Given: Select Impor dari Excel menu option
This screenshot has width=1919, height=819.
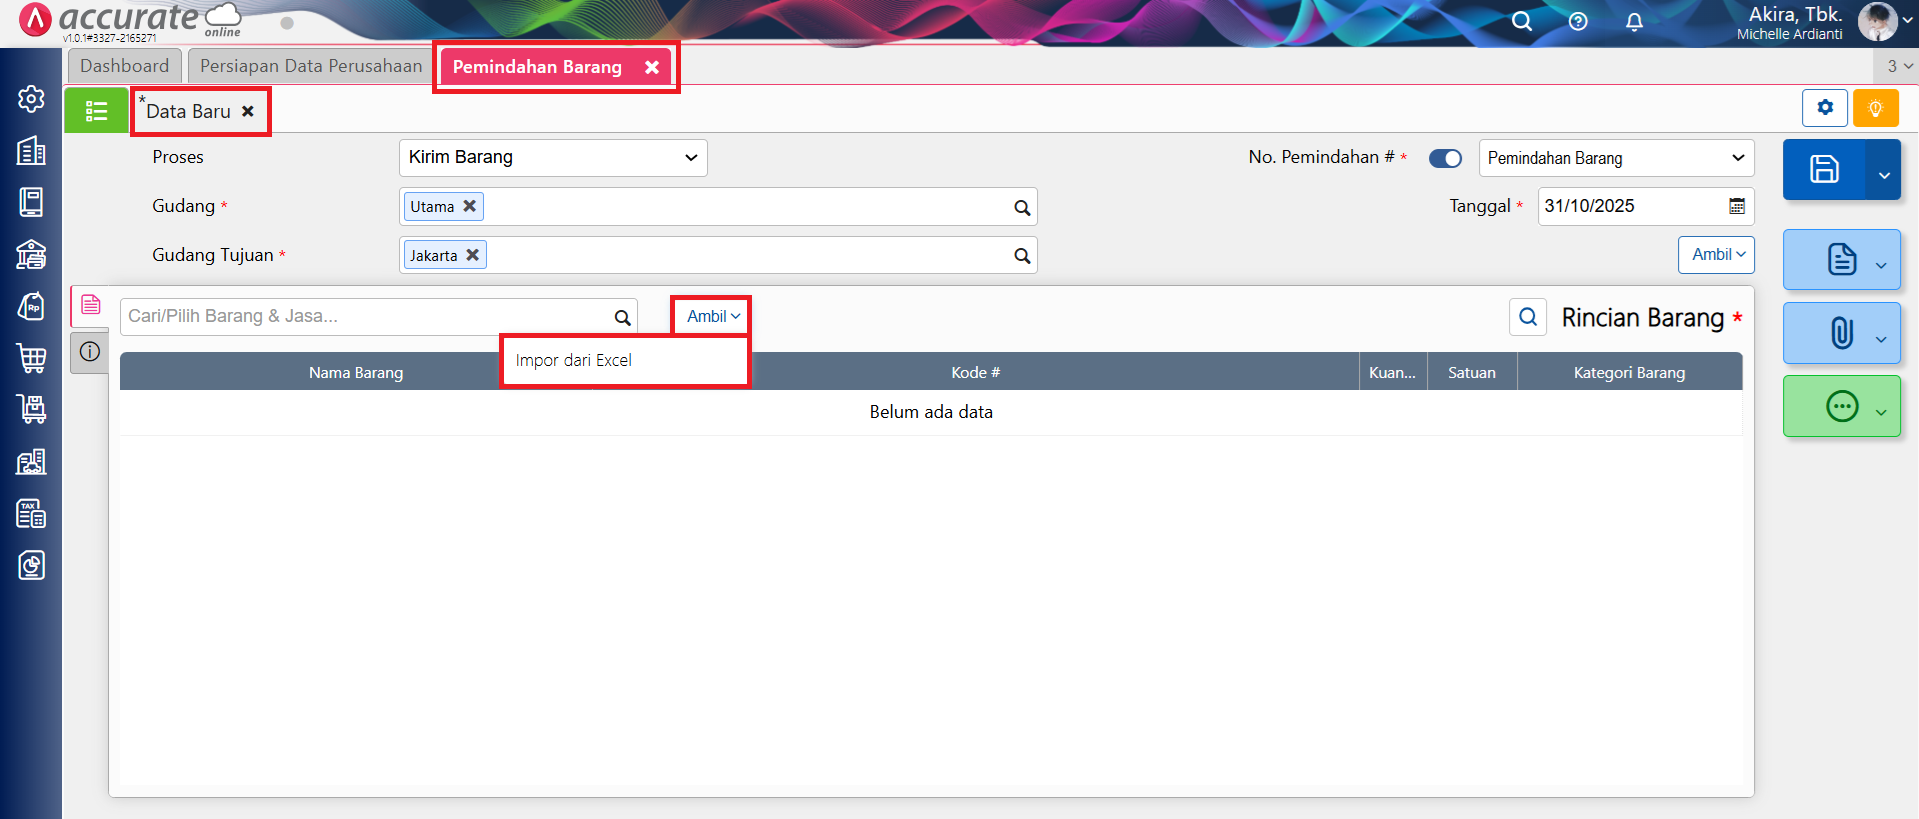Looking at the screenshot, I should [x=574, y=360].
